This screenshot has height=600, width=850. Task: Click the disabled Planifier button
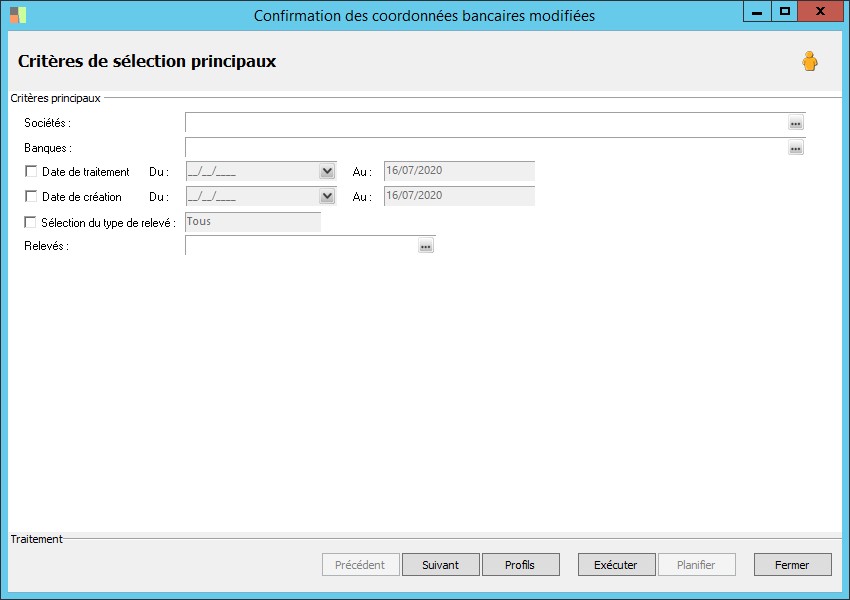[x=697, y=565]
